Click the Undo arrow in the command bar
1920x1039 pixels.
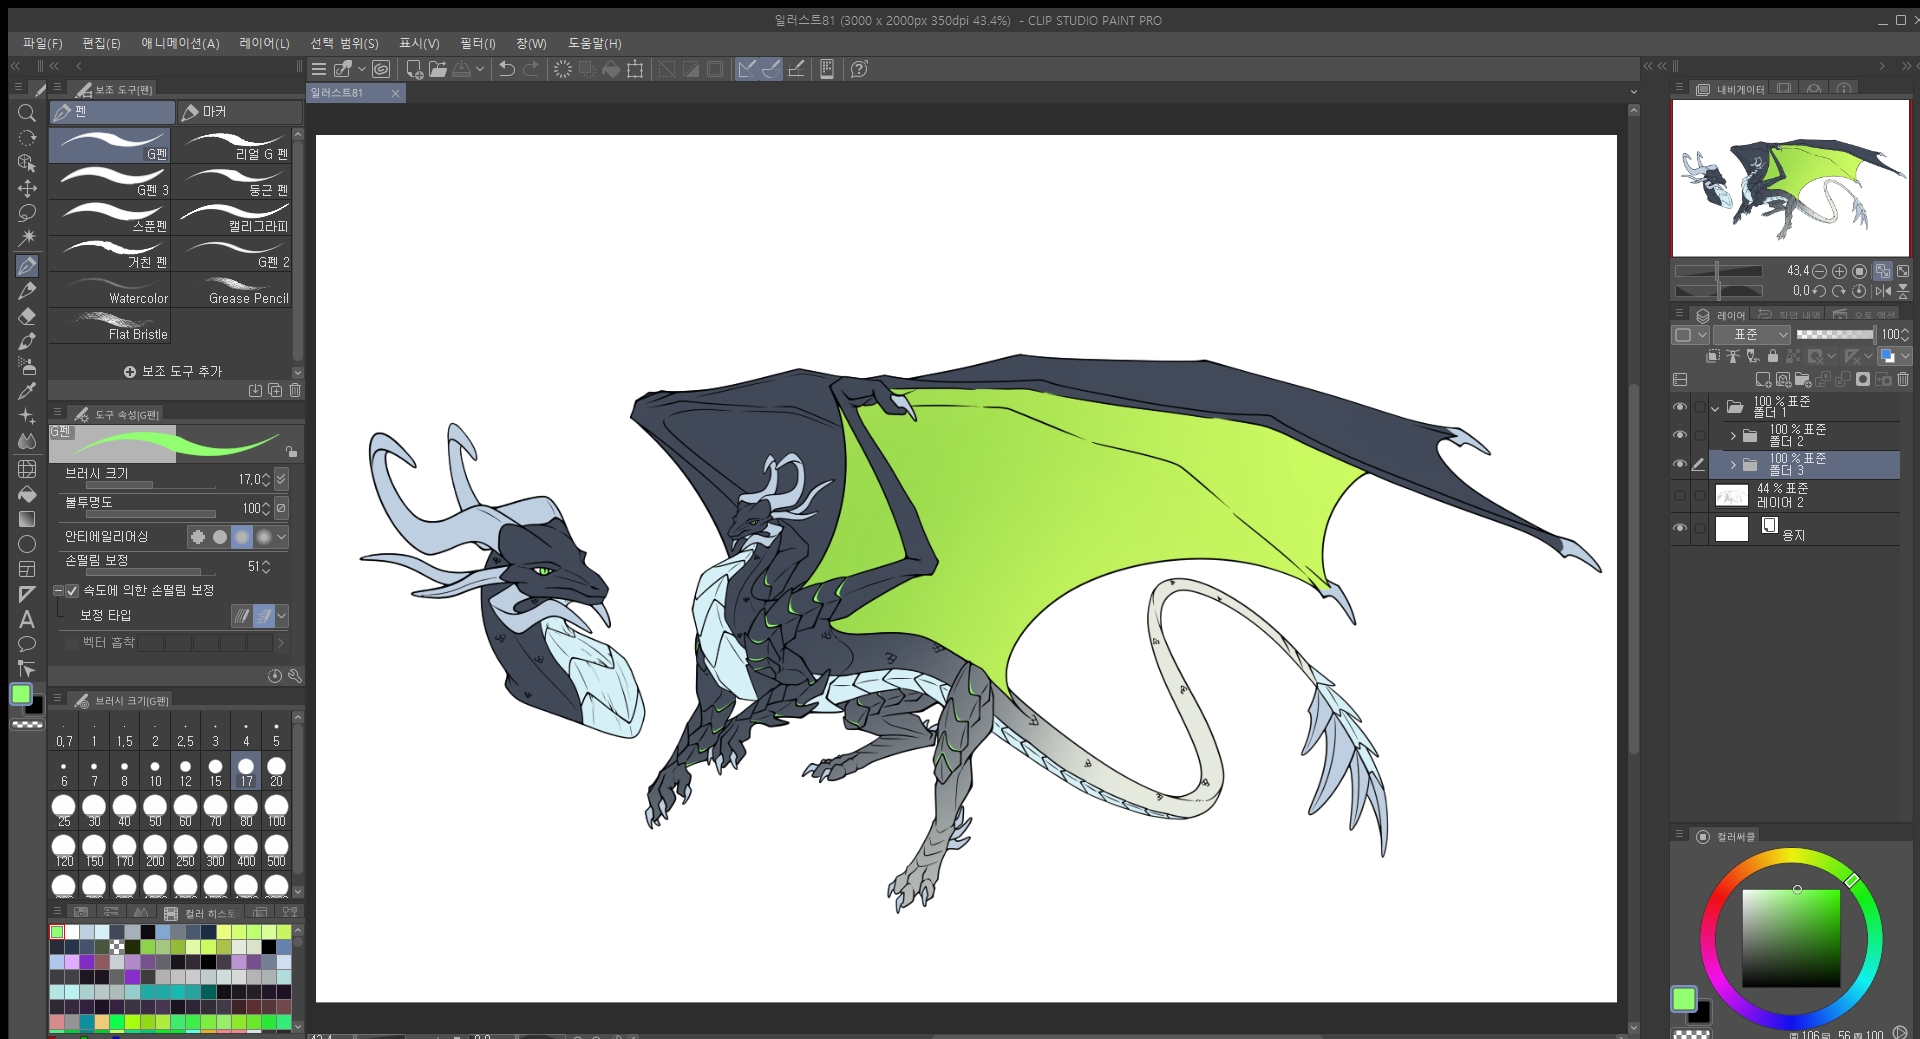(x=507, y=69)
